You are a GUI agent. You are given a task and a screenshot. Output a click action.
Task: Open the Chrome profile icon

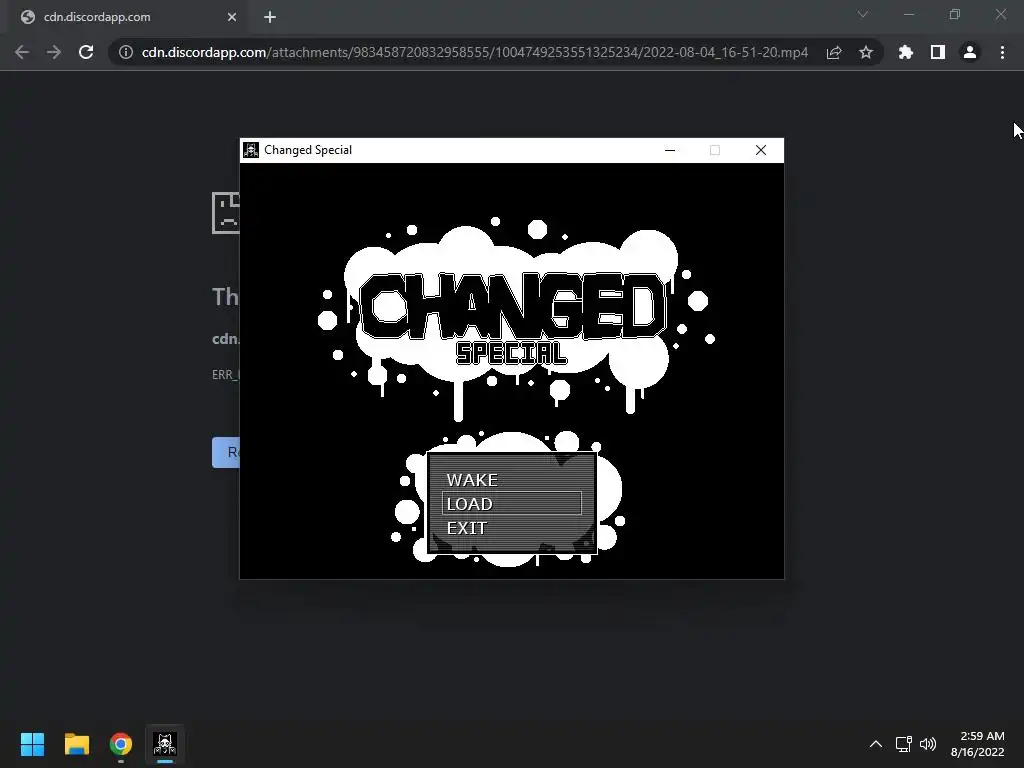pos(970,52)
